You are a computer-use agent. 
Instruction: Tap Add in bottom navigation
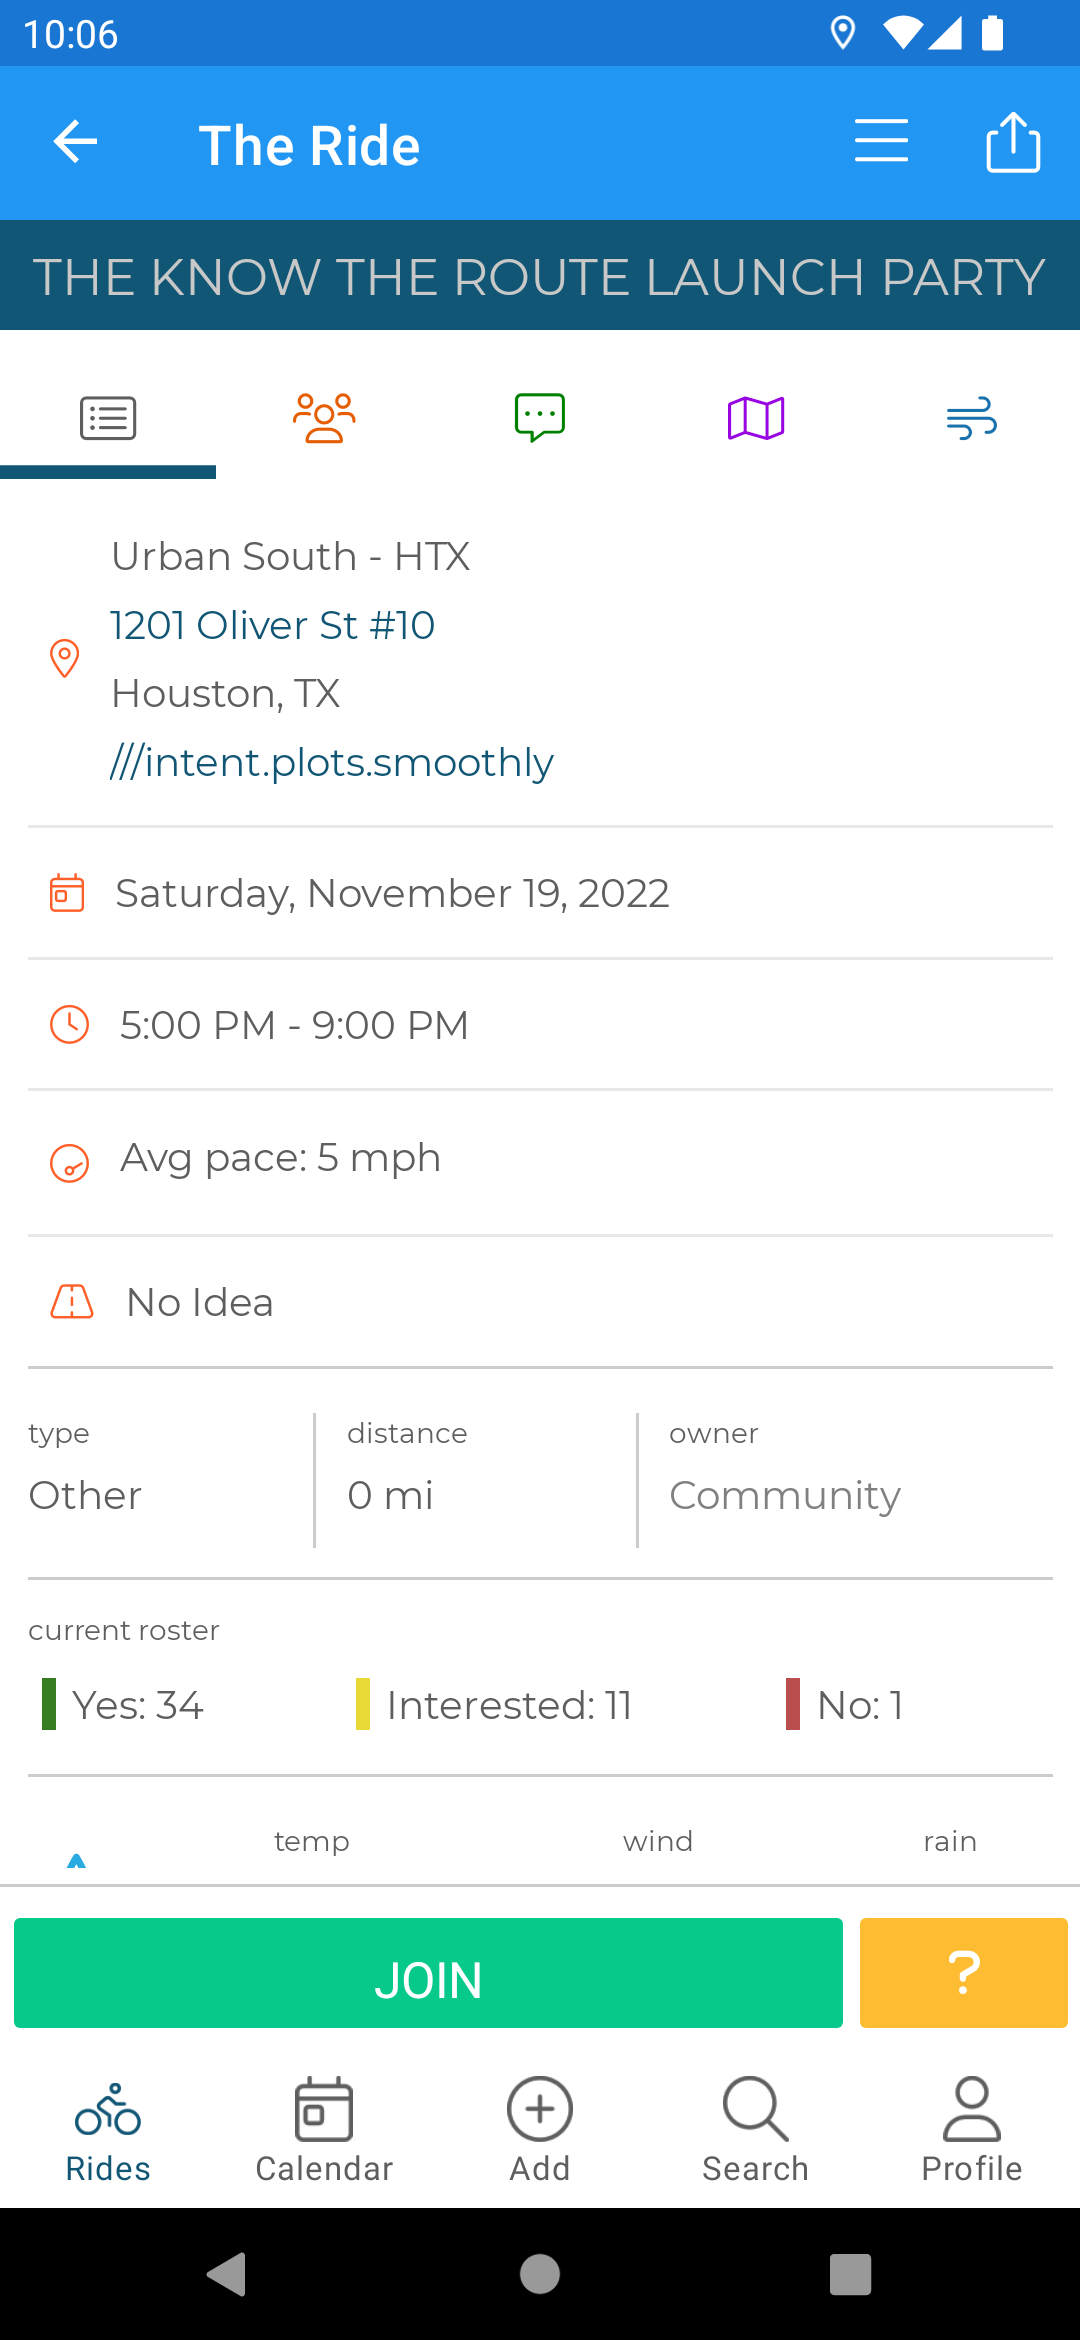(x=540, y=2130)
